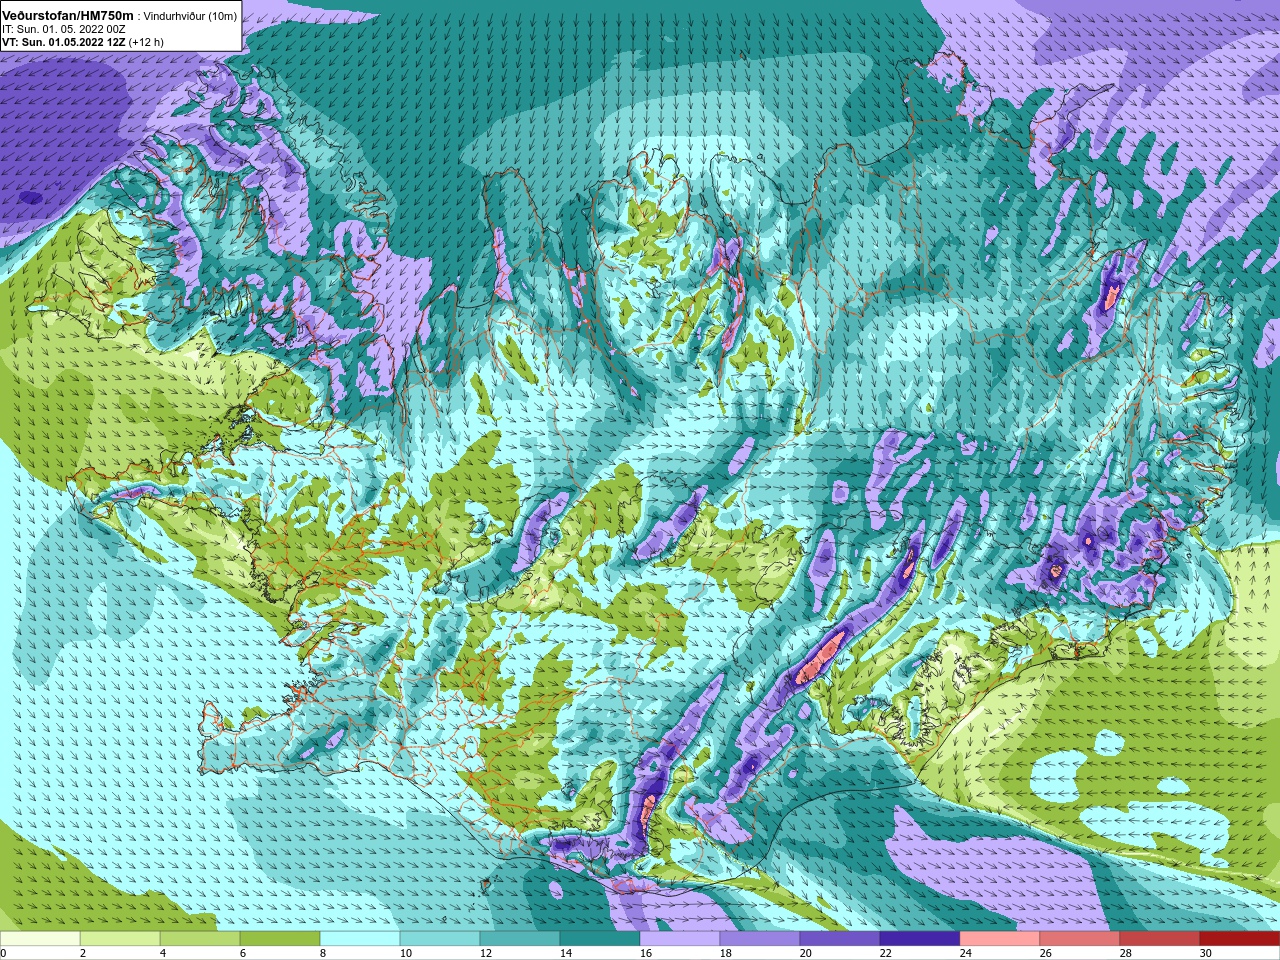1280x960 pixels.
Task: Click the legend value label 28
Action: click(x=1126, y=953)
